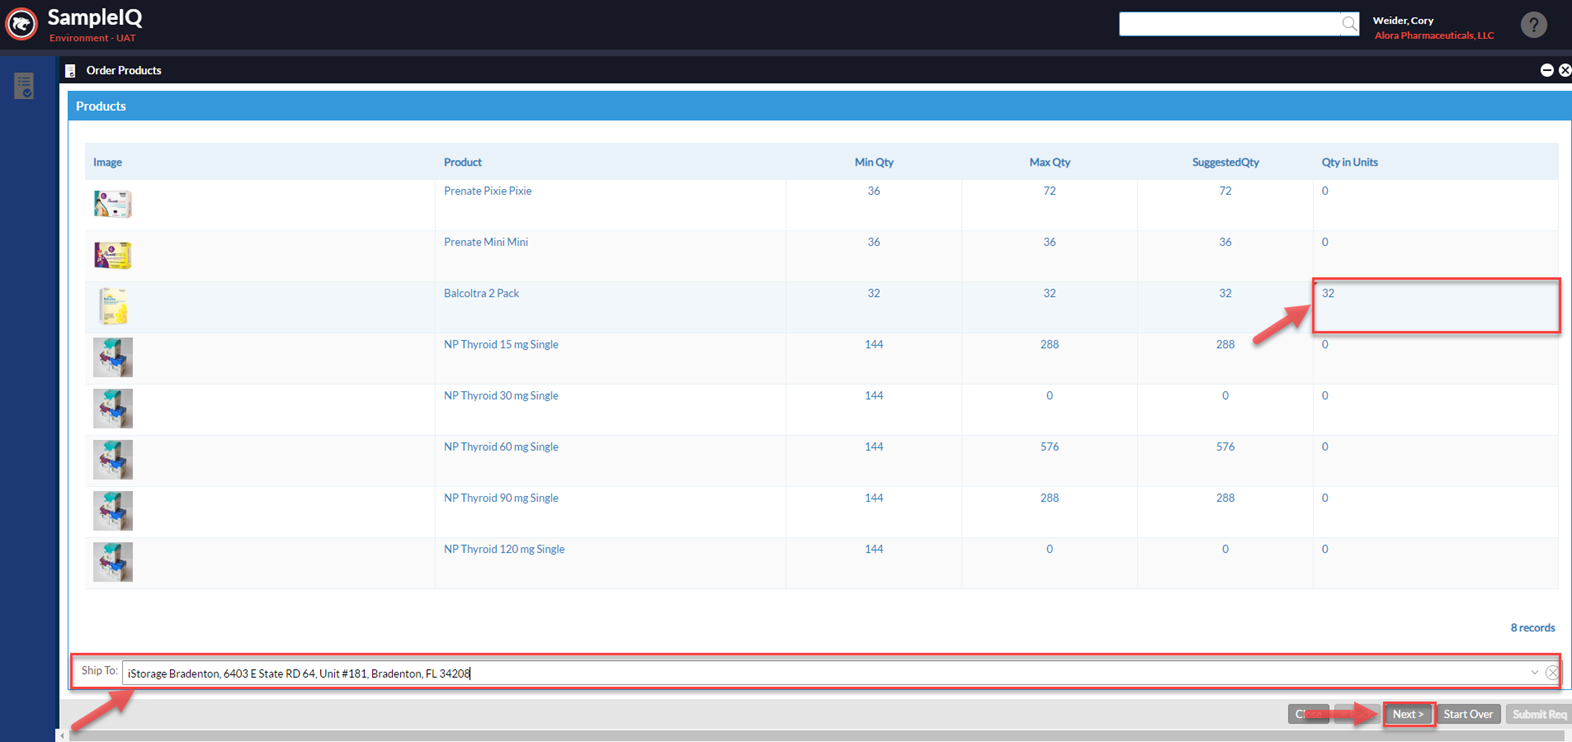Click NP Thyroid 60 mg Max Qty 576
This screenshot has width=1572, height=742.
[x=1049, y=446]
